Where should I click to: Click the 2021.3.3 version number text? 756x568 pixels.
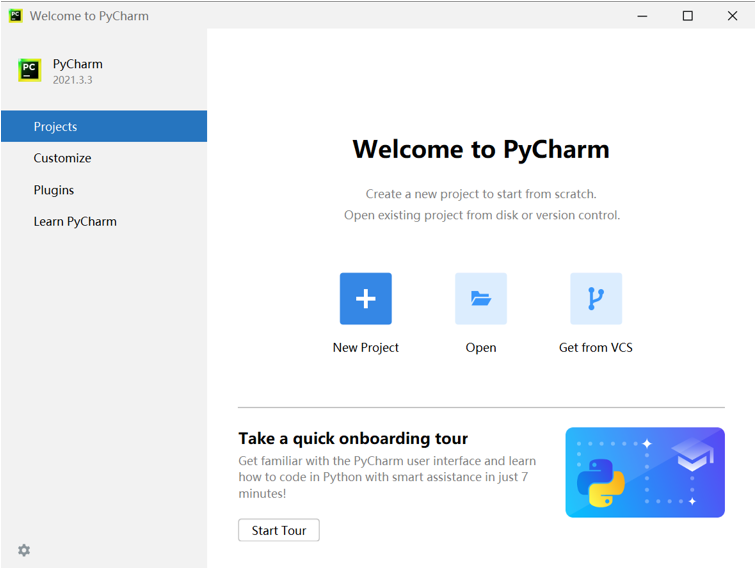[72, 80]
